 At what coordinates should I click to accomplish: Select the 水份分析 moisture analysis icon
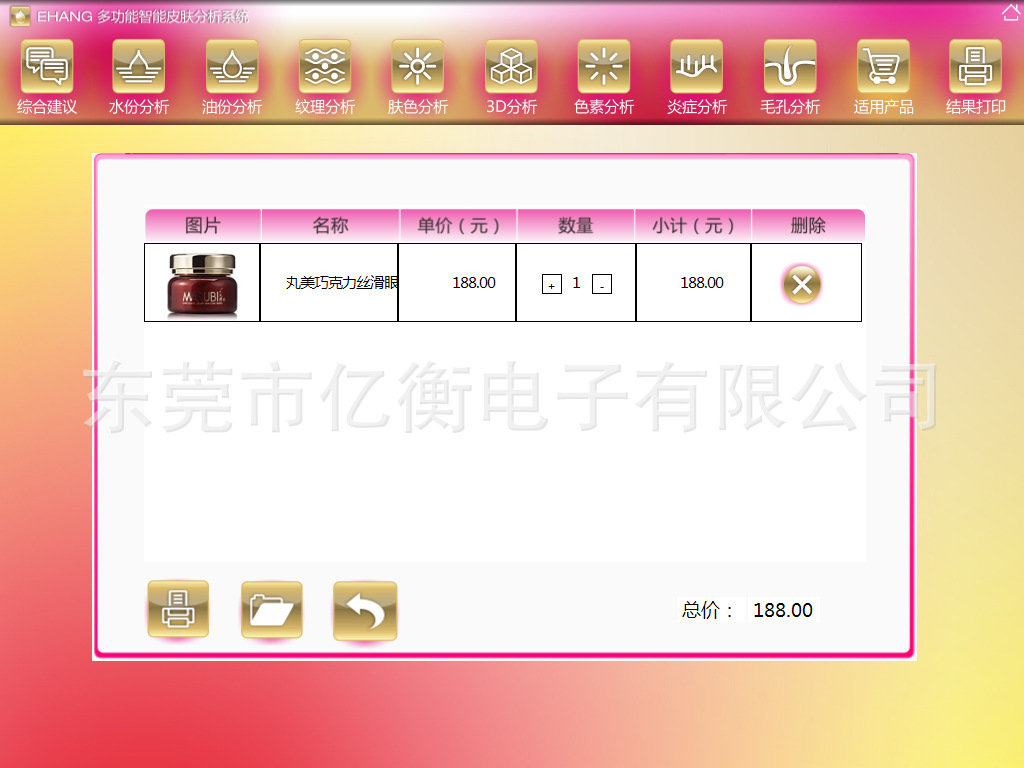[x=139, y=67]
